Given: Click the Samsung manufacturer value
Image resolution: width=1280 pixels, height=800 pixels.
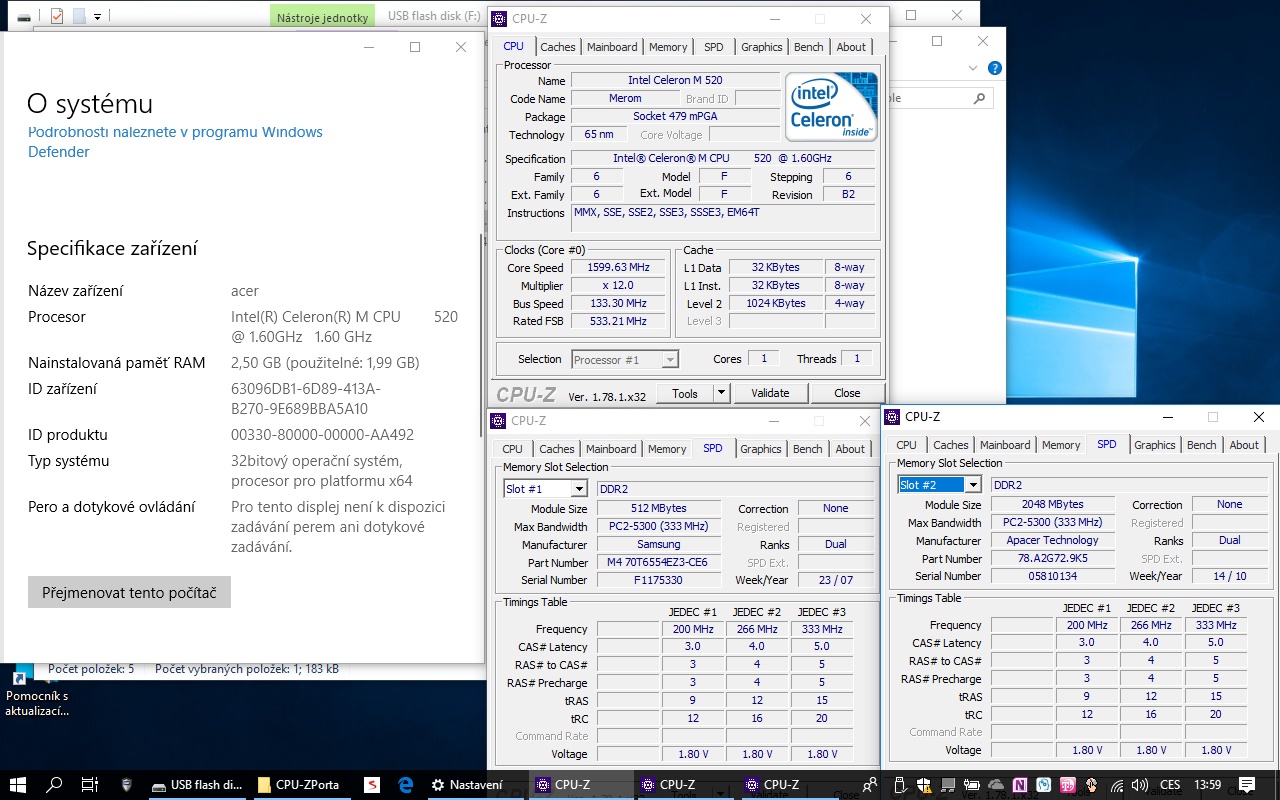Looking at the screenshot, I should coord(658,544).
